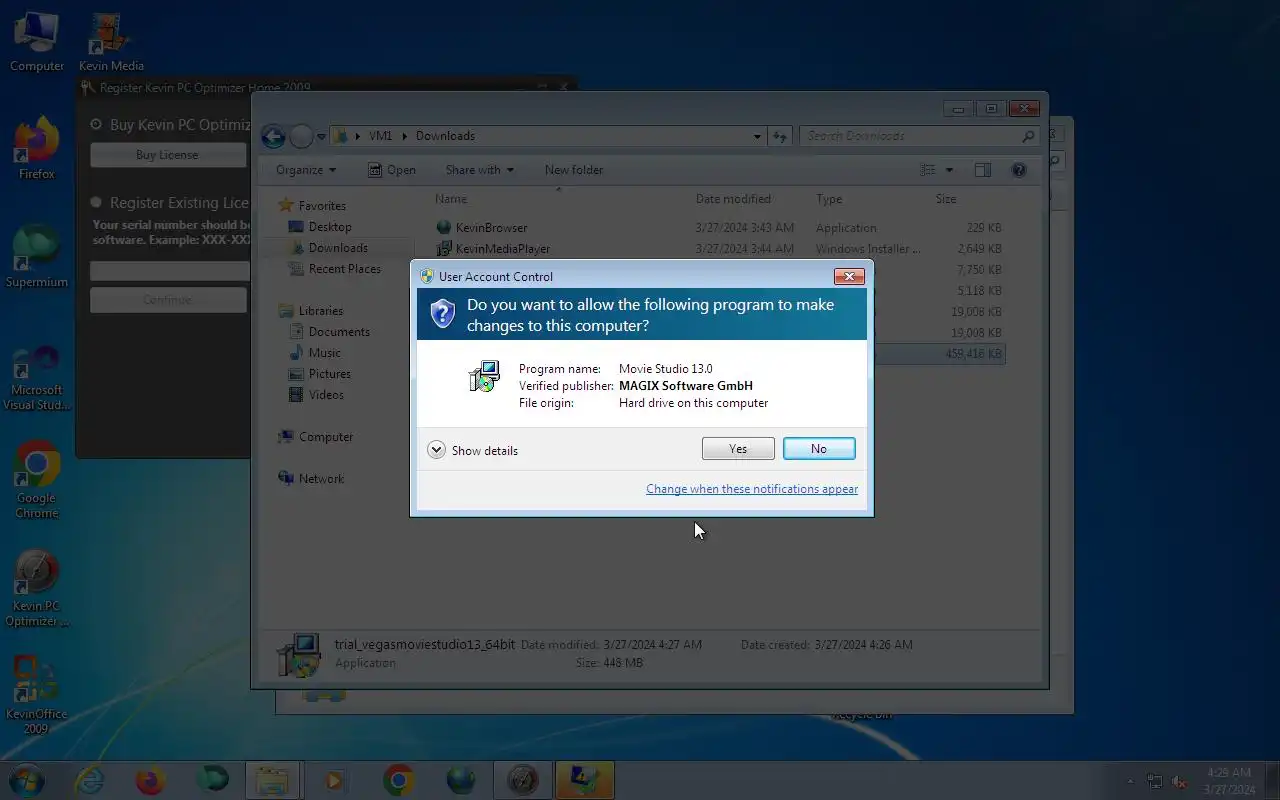The height and width of the screenshot is (800, 1280).
Task: Toggle the preview pane icon
Action: click(983, 170)
